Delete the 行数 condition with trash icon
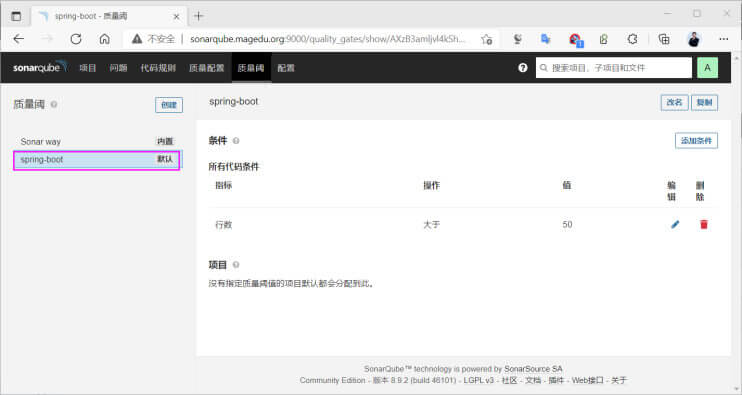742x395 pixels. pos(704,224)
